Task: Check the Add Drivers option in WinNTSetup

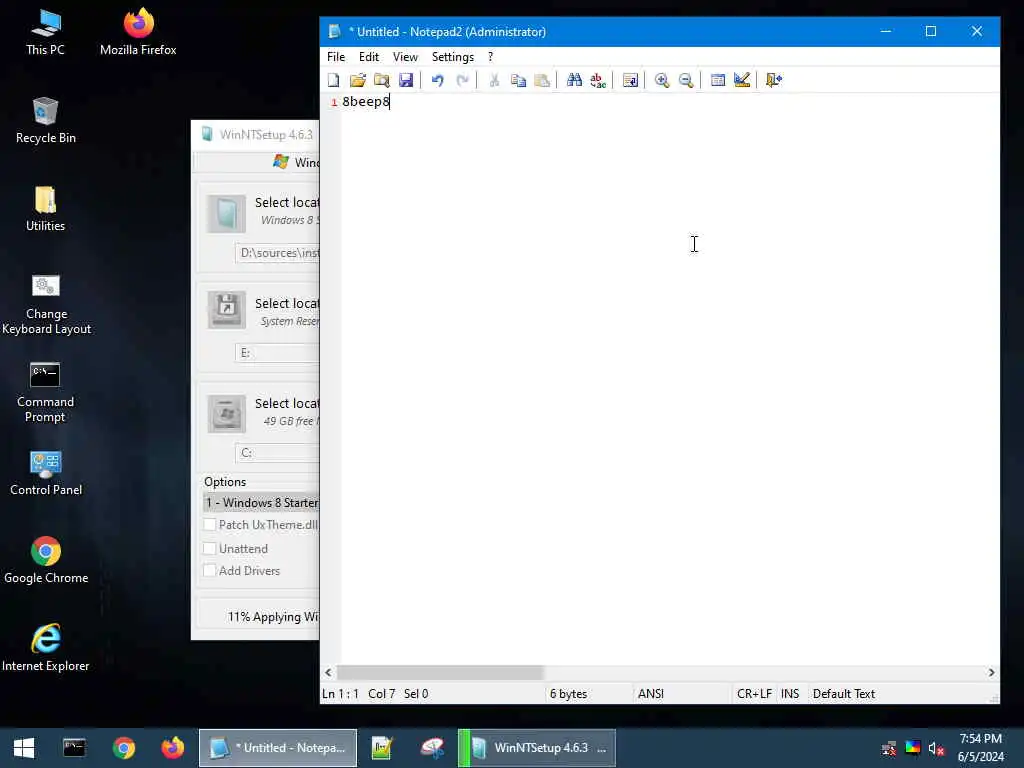Action: pyautogui.click(x=210, y=571)
